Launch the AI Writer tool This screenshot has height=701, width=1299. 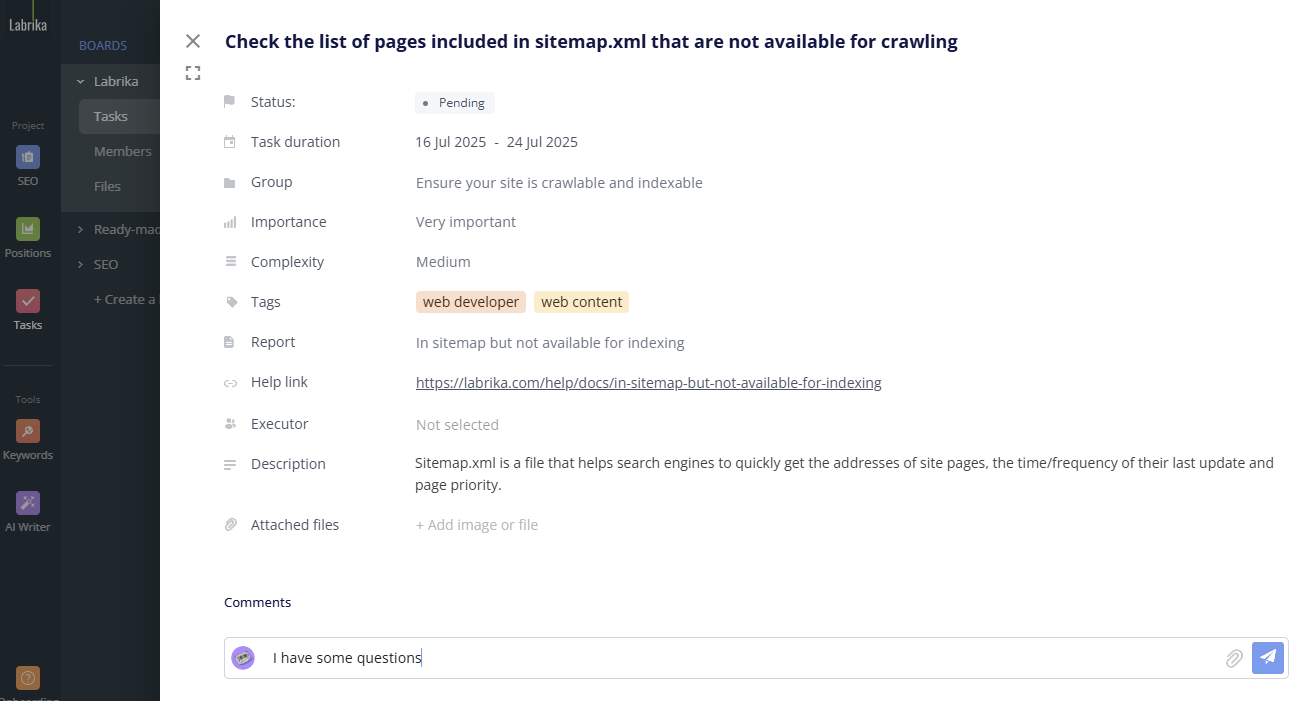[x=28, y=504]
